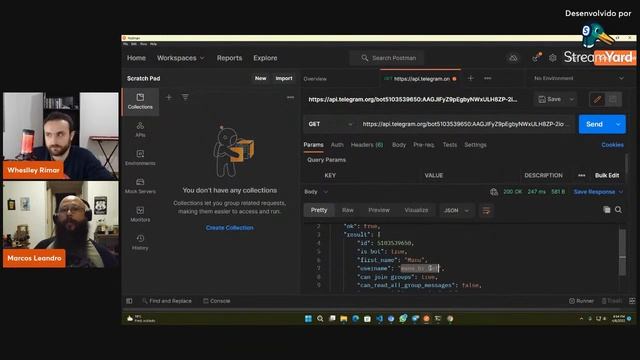This screenshot has height=360, width=640.
Task: Open the Mock Servers sidebar panel
Action: tap(140, 186)
